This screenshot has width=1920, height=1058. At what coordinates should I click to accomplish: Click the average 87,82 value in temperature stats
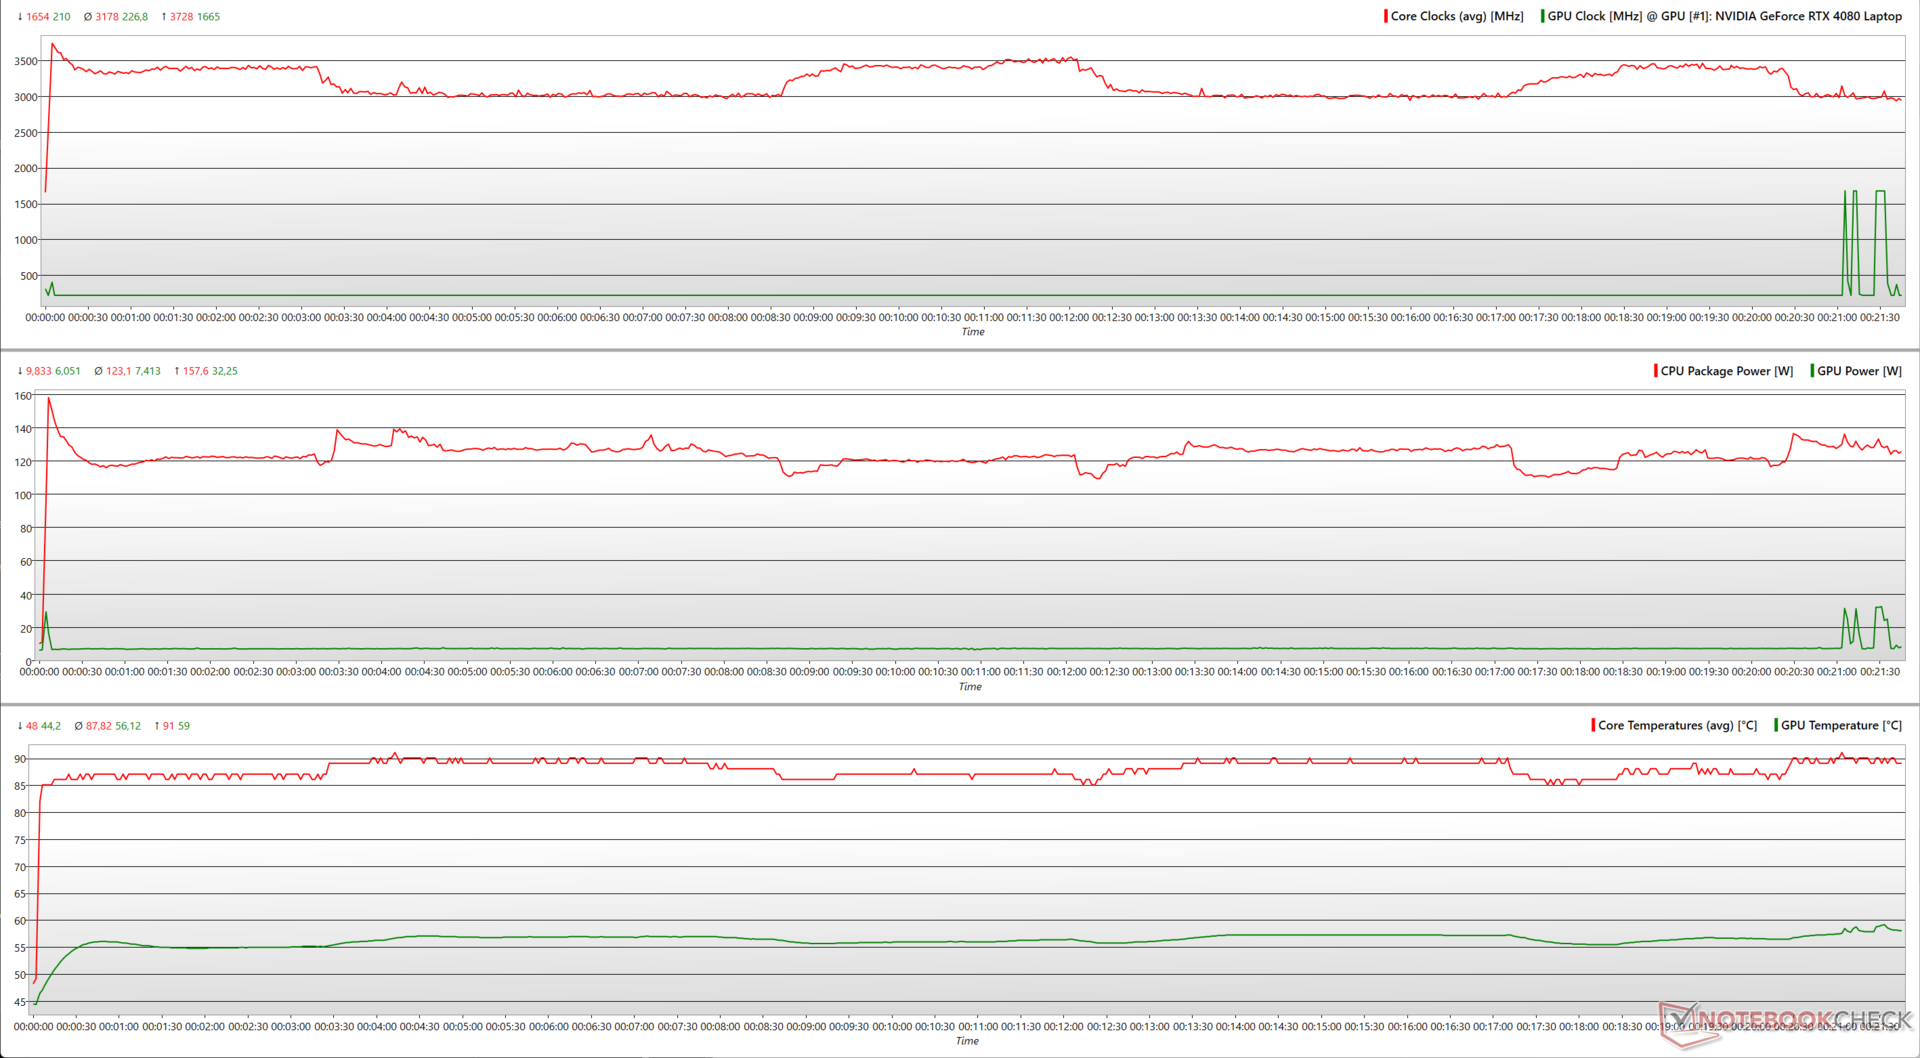click(99, 726)
